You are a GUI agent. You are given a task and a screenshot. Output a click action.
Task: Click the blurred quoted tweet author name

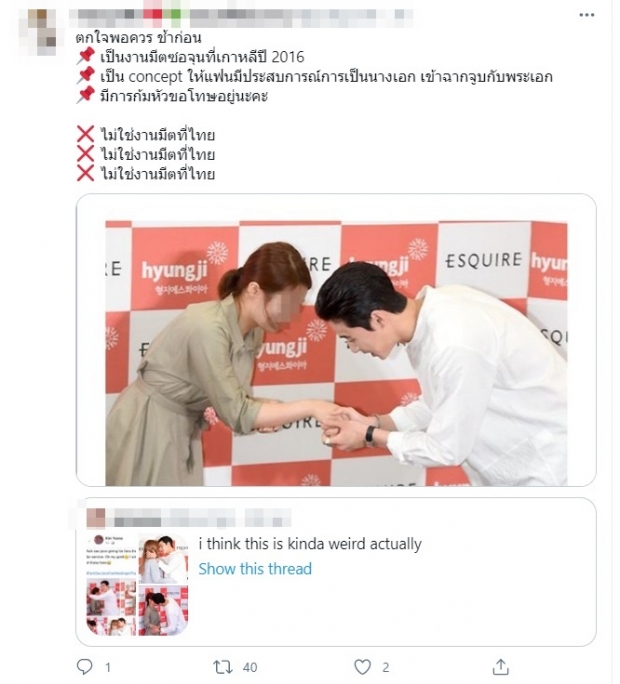199,518
